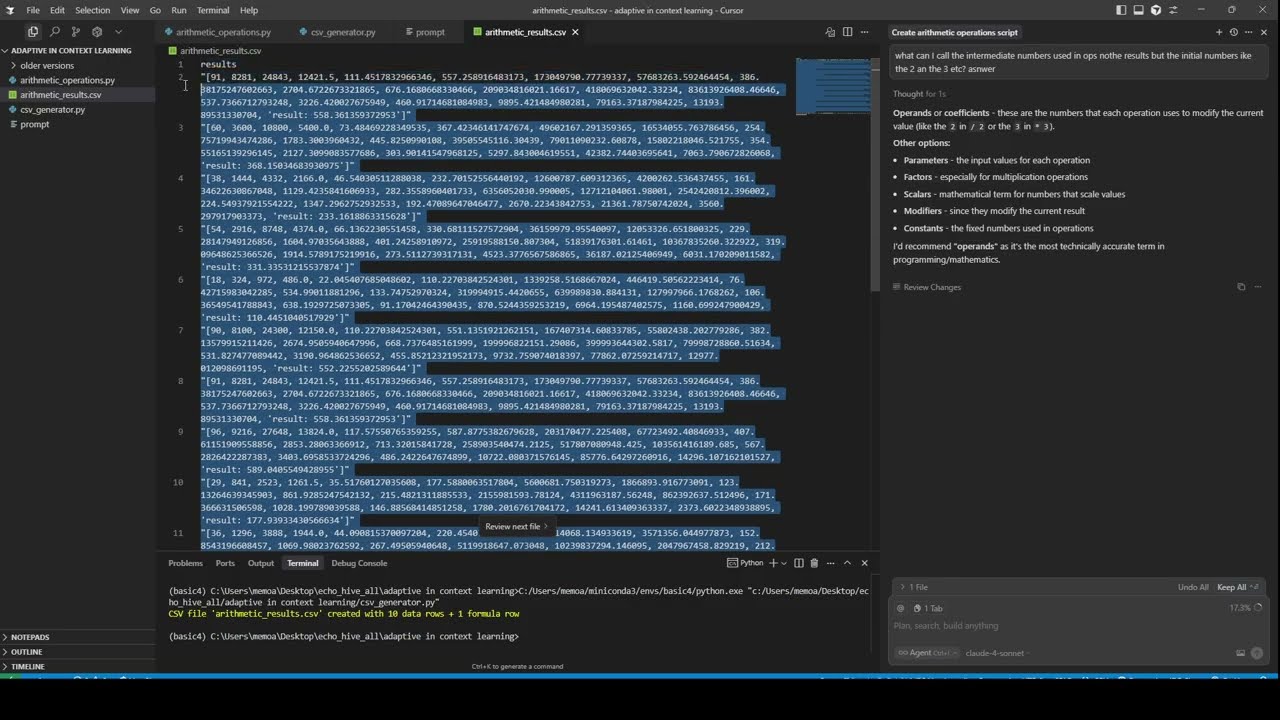Open the Terminal menu
The image size is (1280, 720).
click(213, 10)
